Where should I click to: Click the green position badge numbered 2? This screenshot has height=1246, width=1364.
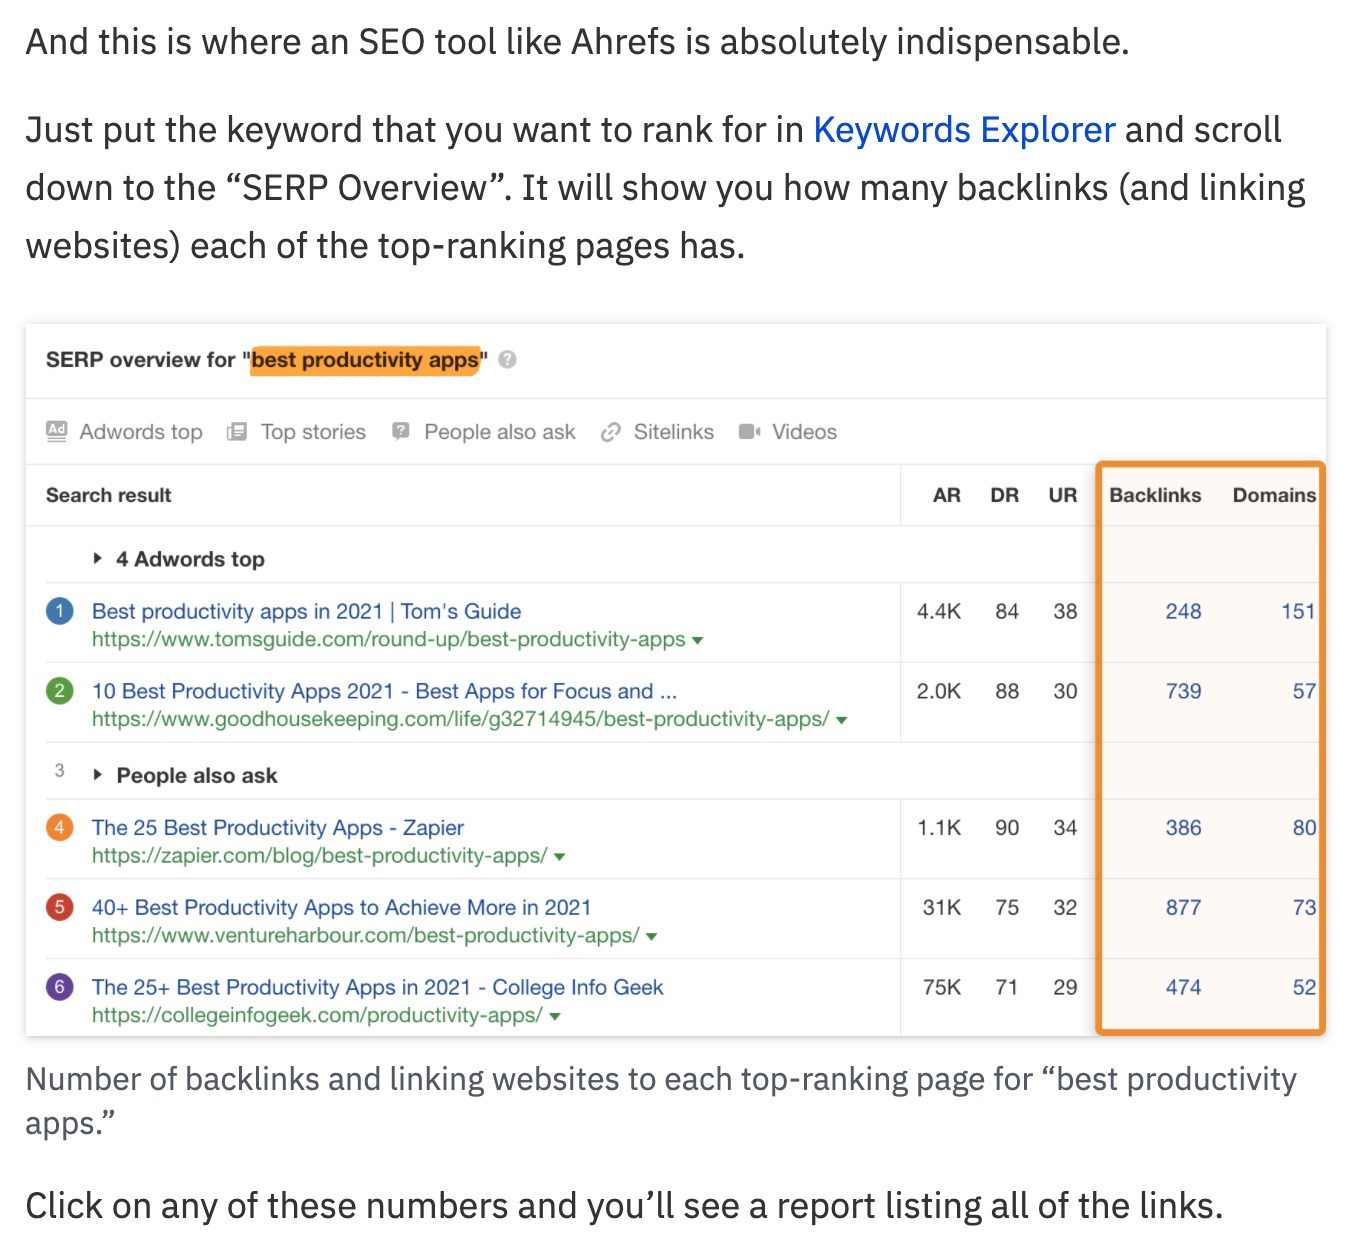pyautogui.click(x=59, y=690)
